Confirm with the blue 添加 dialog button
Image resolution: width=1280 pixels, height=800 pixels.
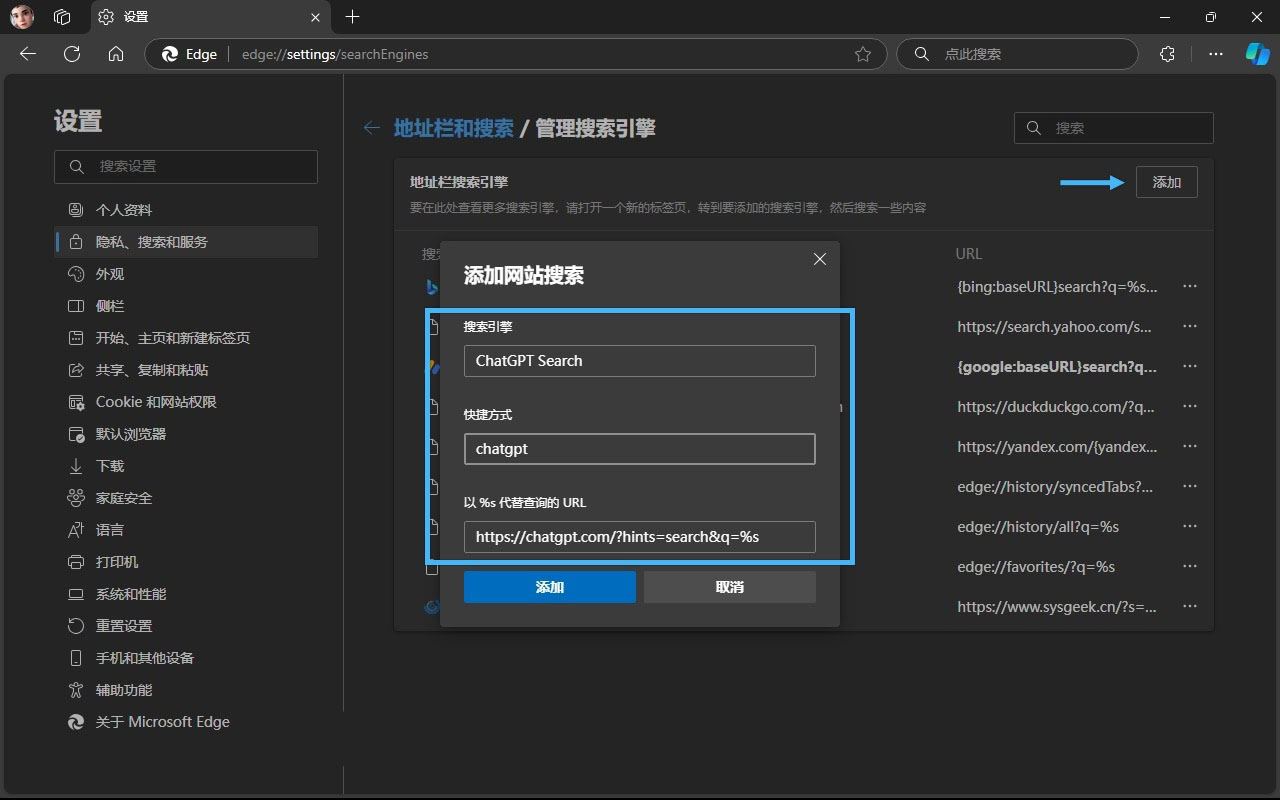click(550, 587)
